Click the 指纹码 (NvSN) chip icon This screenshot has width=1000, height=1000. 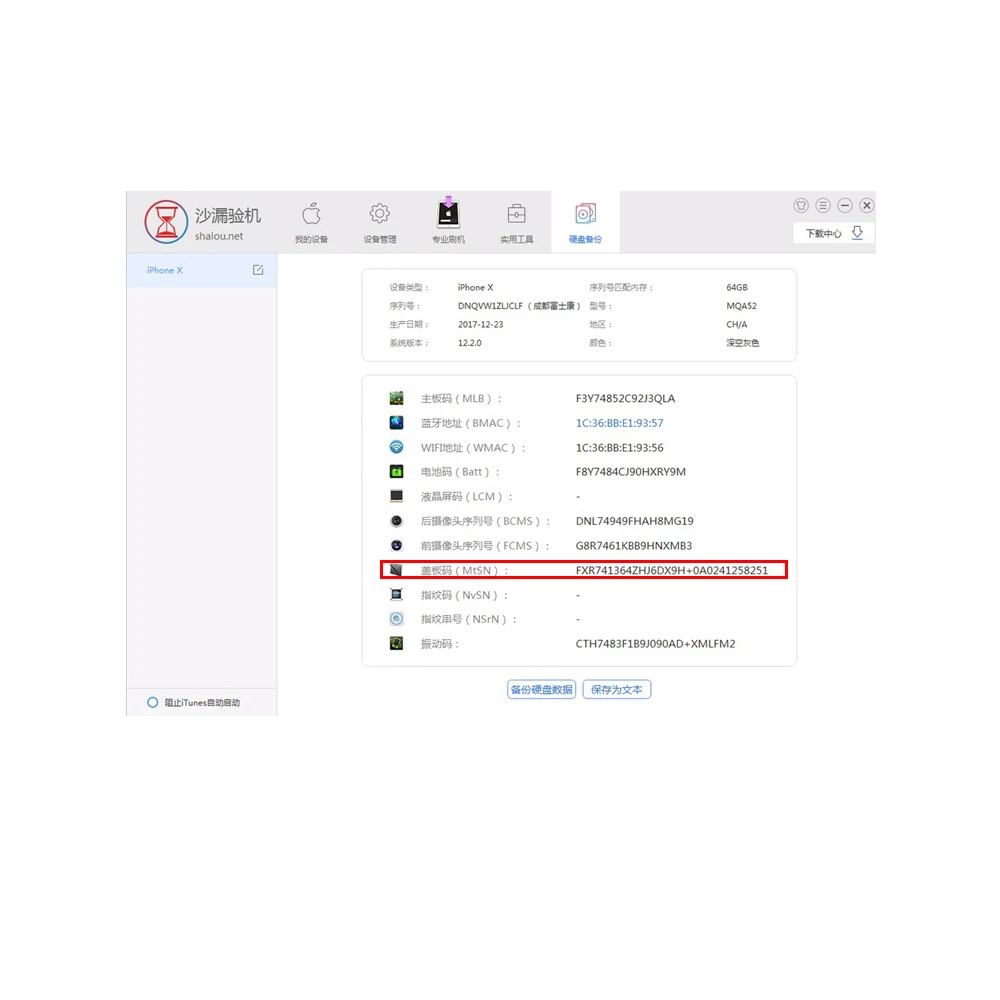[x=397, y=594]
